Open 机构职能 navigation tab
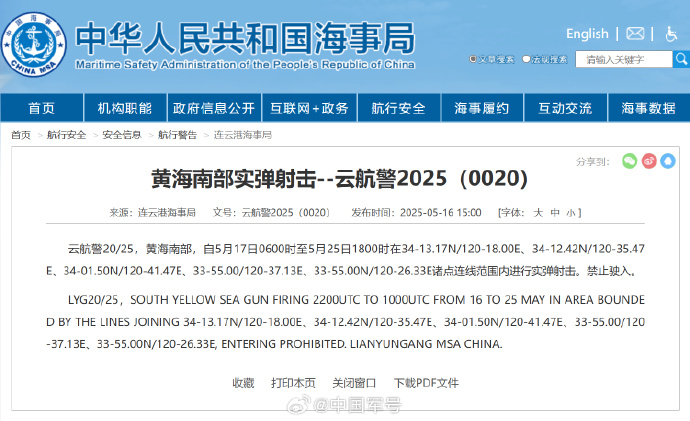The height and width of the screenshot is (421, 690). point(125,108)
